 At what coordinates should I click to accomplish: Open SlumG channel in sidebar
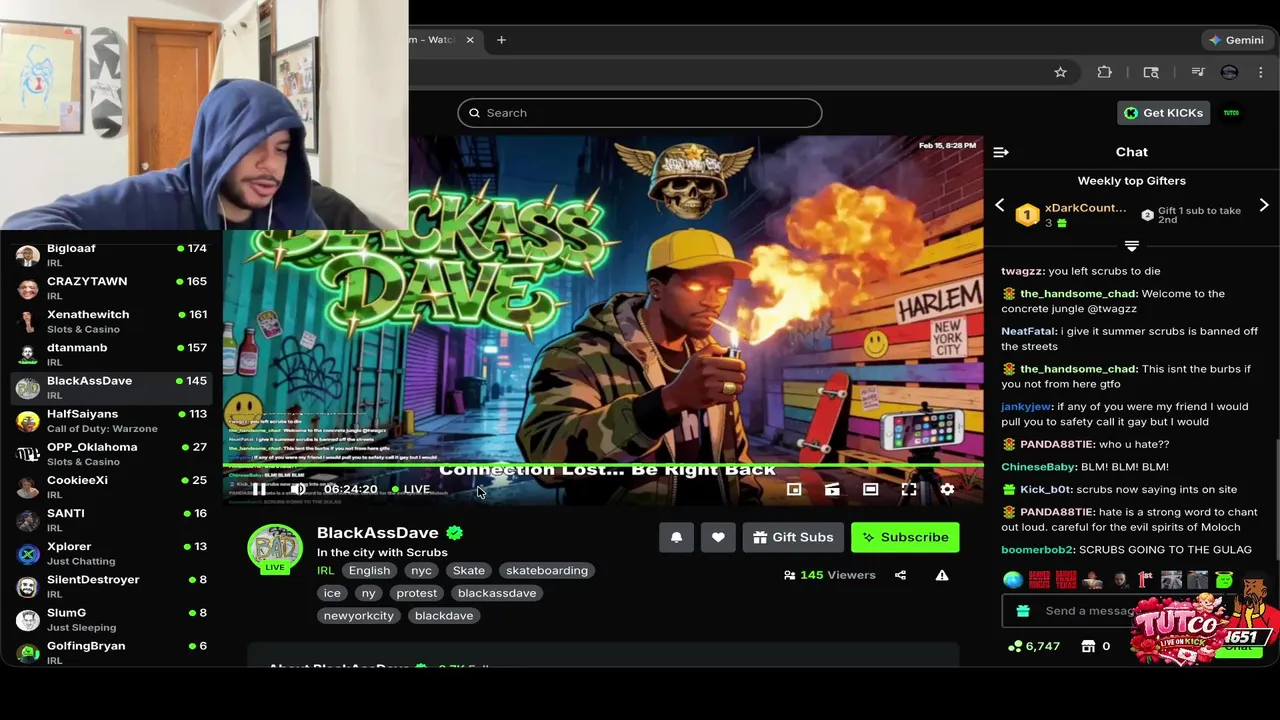[x=111, y=619]
